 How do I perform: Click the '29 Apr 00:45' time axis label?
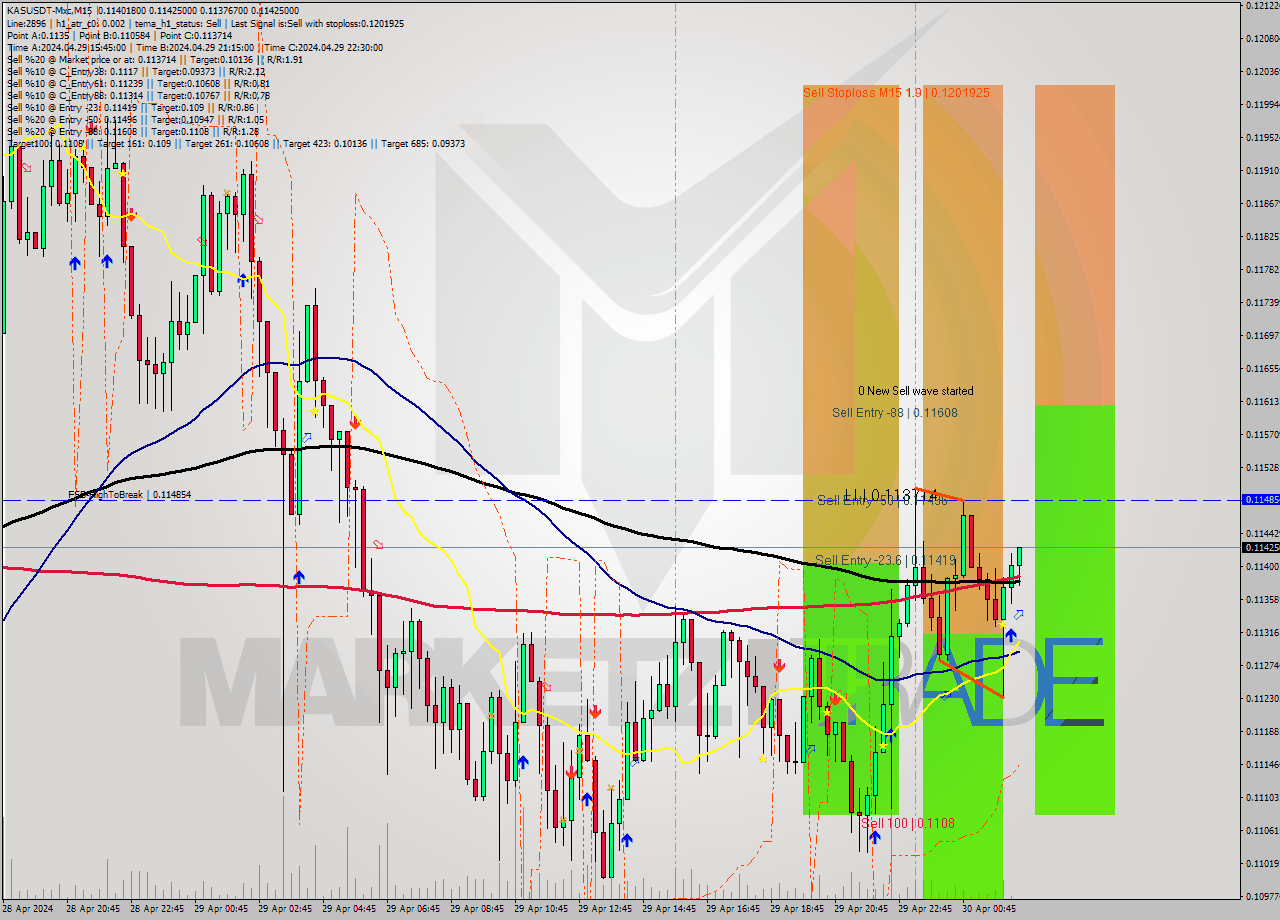(220, 909)
